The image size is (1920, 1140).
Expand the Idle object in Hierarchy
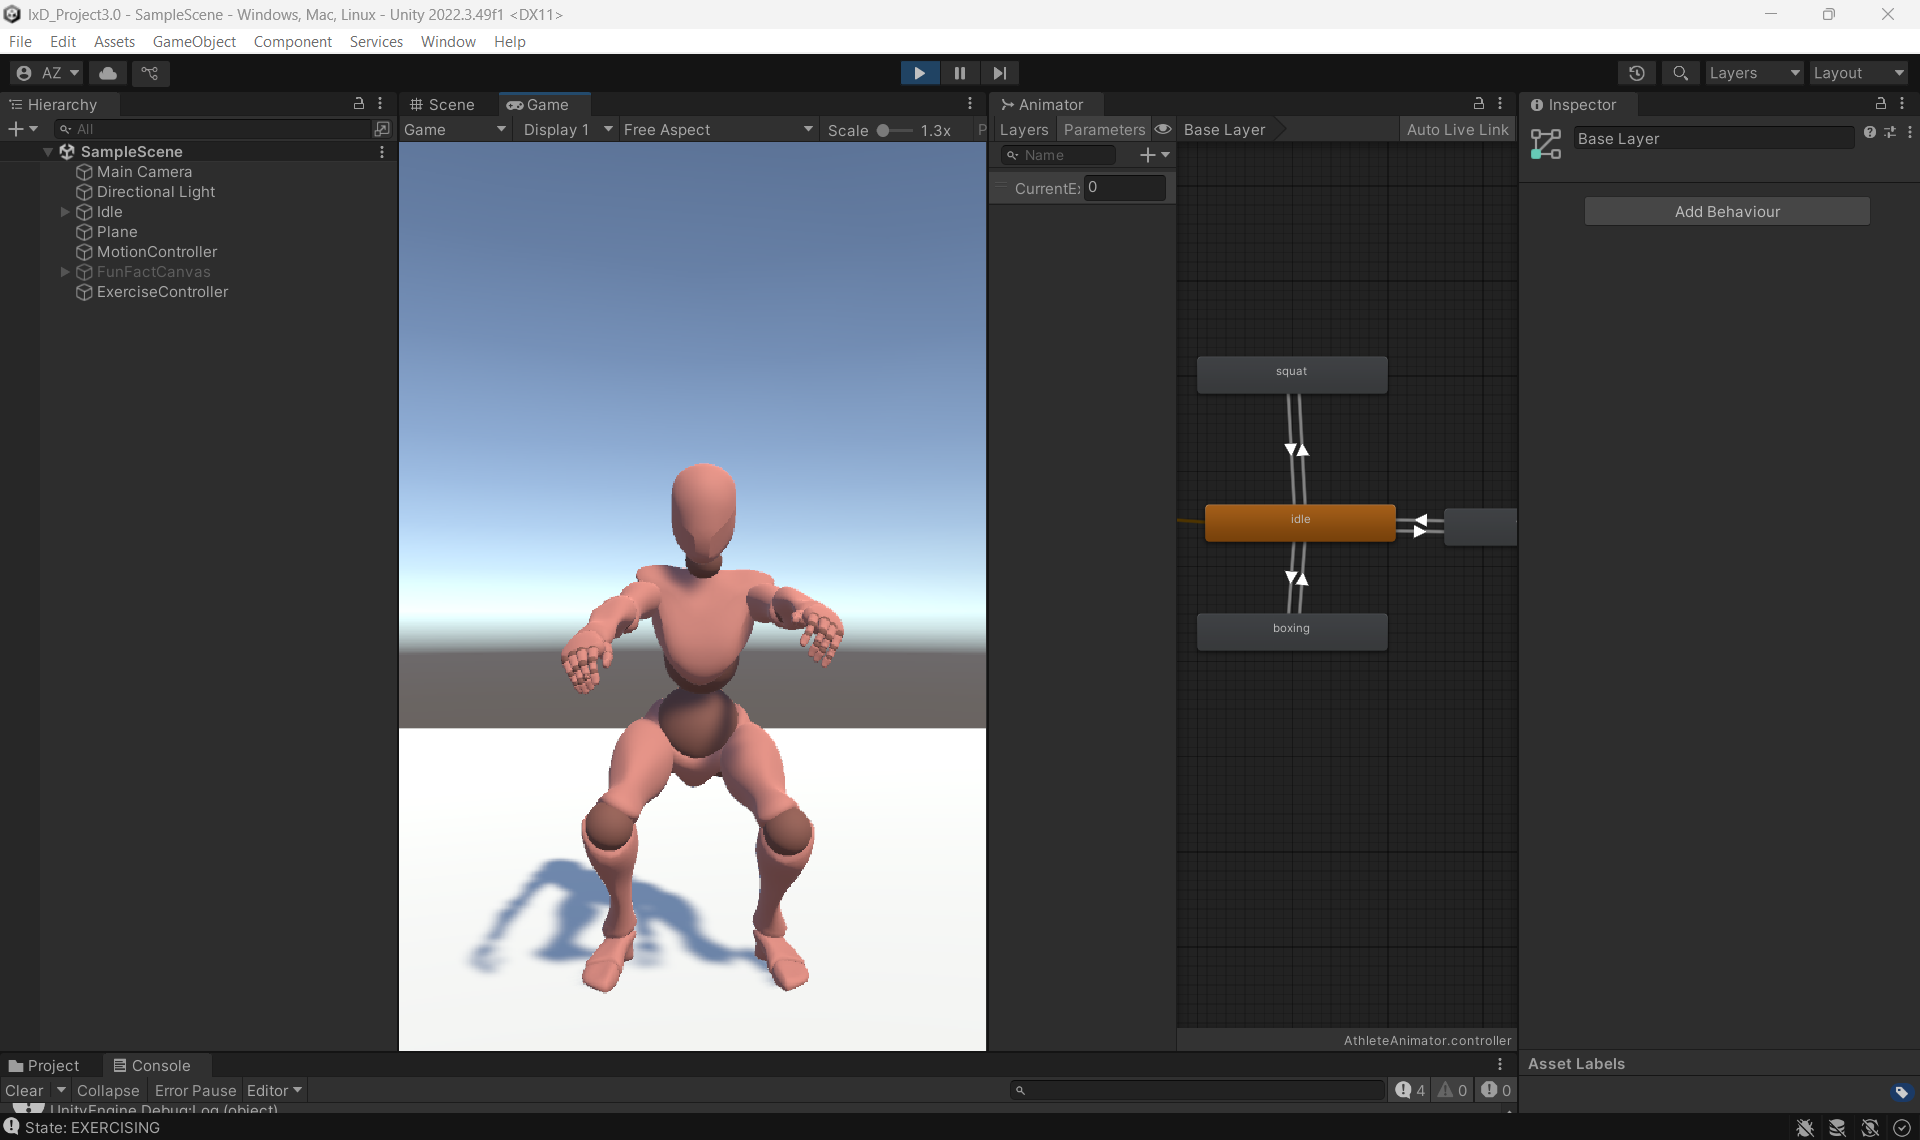[x=65, y=212]
